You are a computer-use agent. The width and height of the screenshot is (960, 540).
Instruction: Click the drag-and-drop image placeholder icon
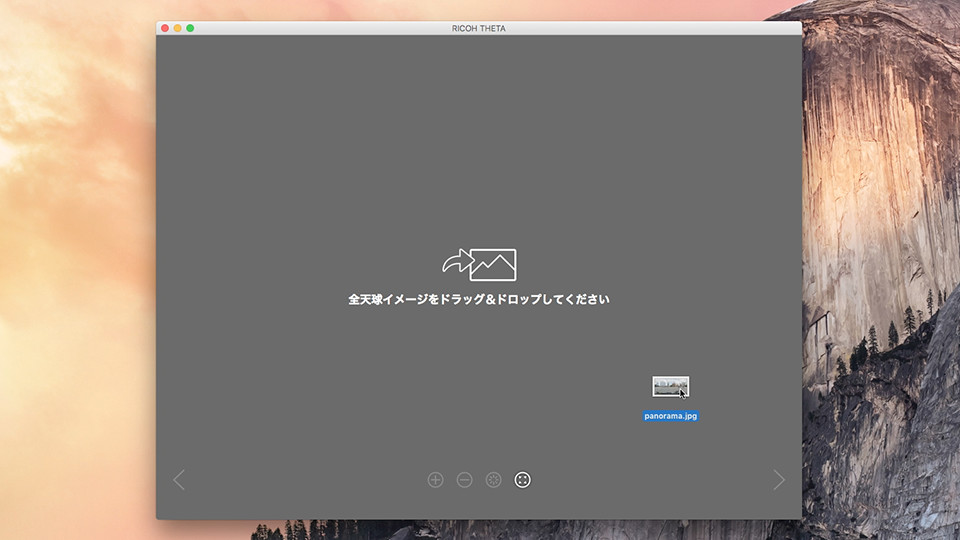[479, 264]
